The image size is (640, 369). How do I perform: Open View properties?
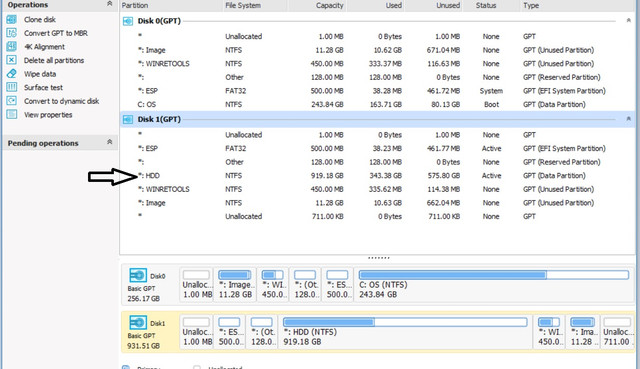[x=48, y=115]
